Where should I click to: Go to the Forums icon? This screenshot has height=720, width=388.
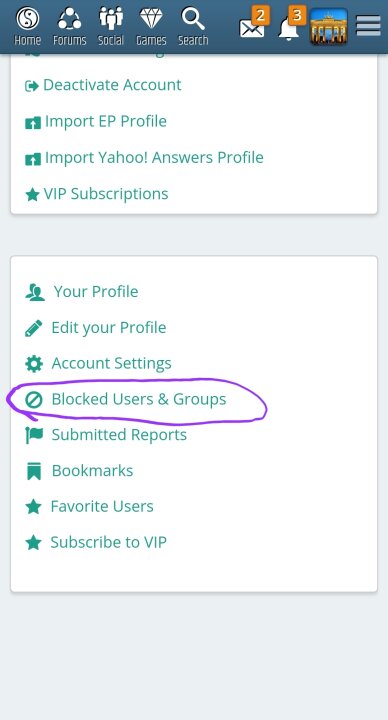[69, 19]
